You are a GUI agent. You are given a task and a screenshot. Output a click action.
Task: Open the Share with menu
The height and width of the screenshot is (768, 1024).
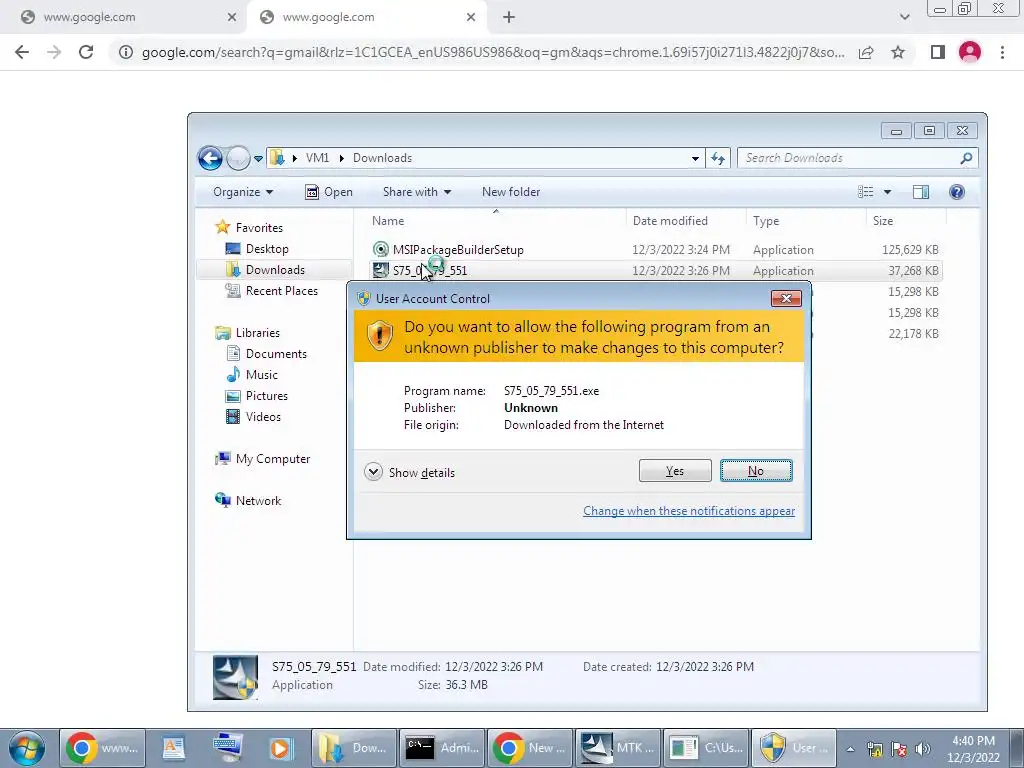click(417, 192)
